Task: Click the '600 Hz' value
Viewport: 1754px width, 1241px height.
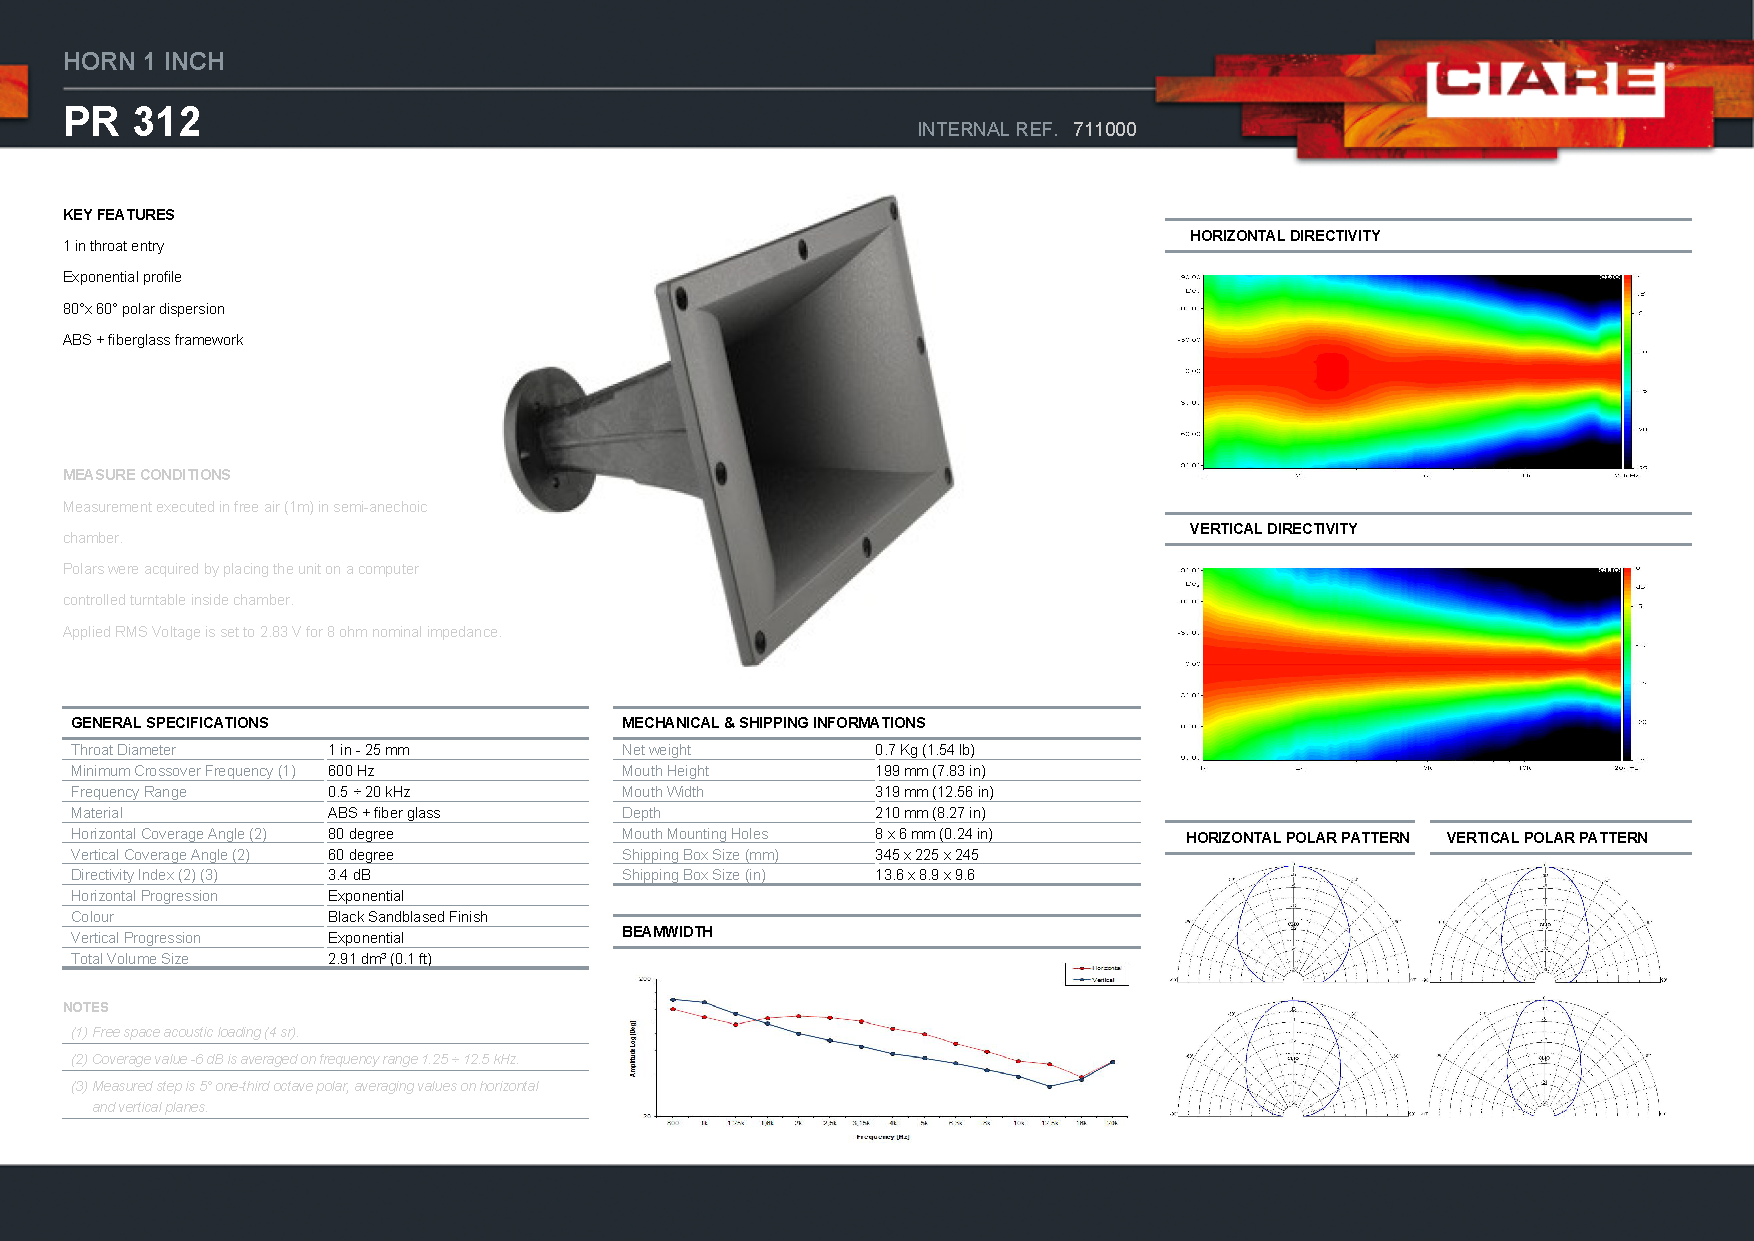Action: [351, 771]
